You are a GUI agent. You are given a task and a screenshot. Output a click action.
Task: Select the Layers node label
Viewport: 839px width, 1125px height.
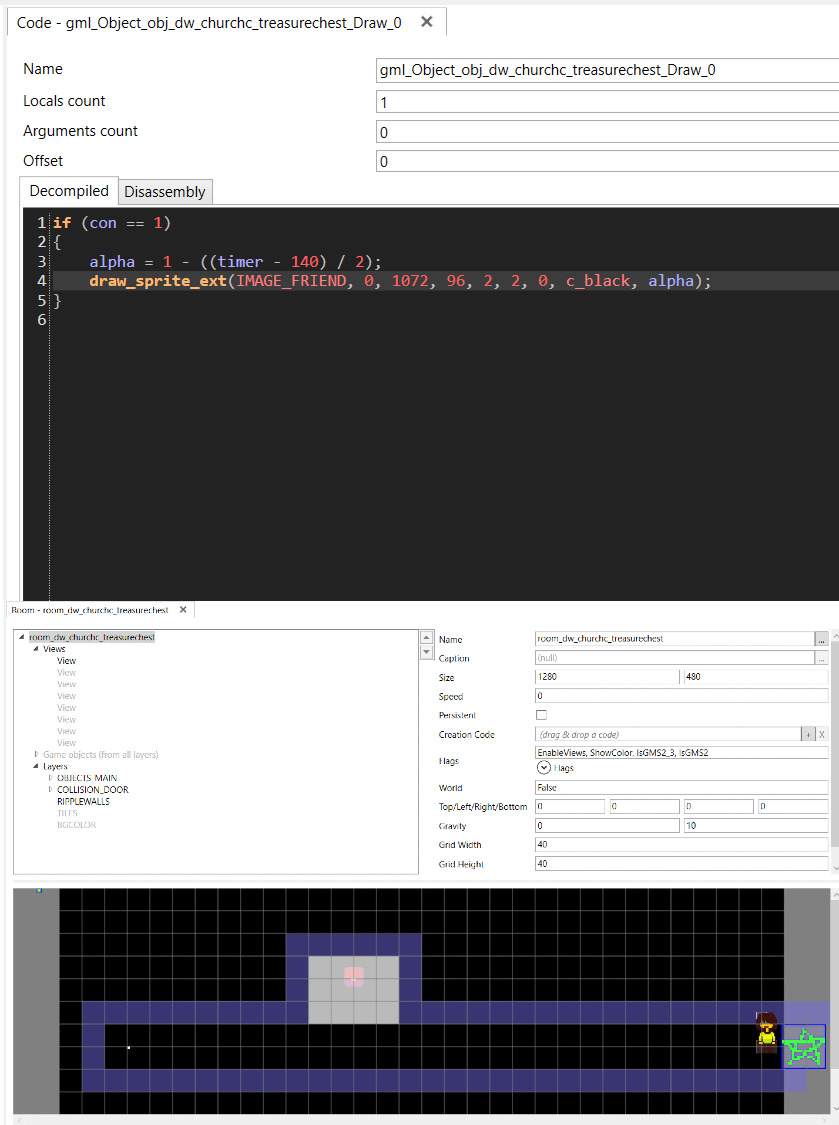pos(55,766)
